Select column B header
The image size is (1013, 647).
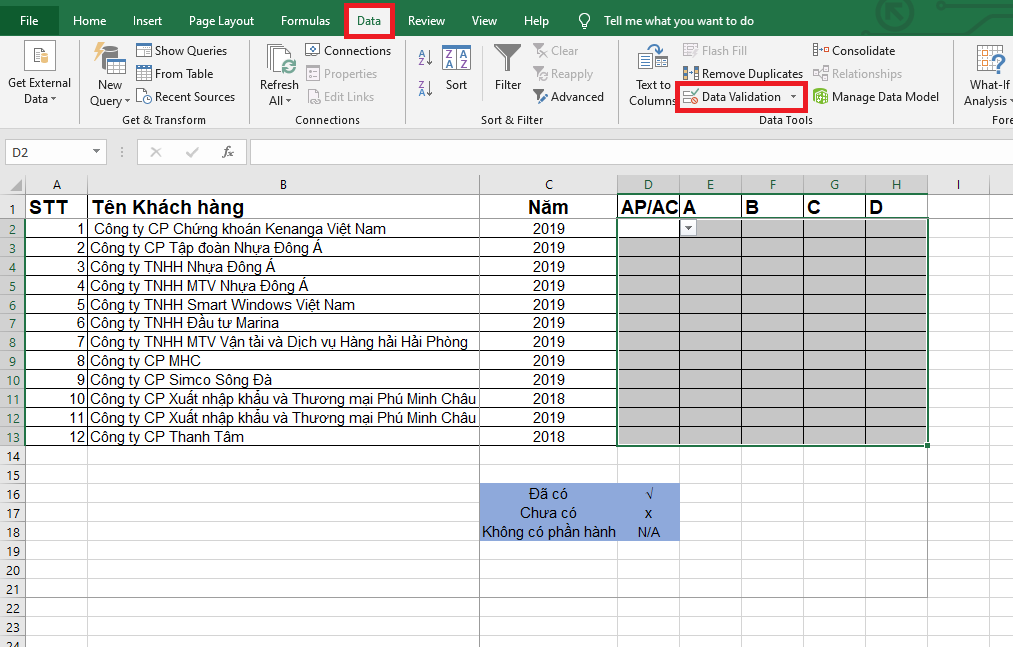pos(283,184)
